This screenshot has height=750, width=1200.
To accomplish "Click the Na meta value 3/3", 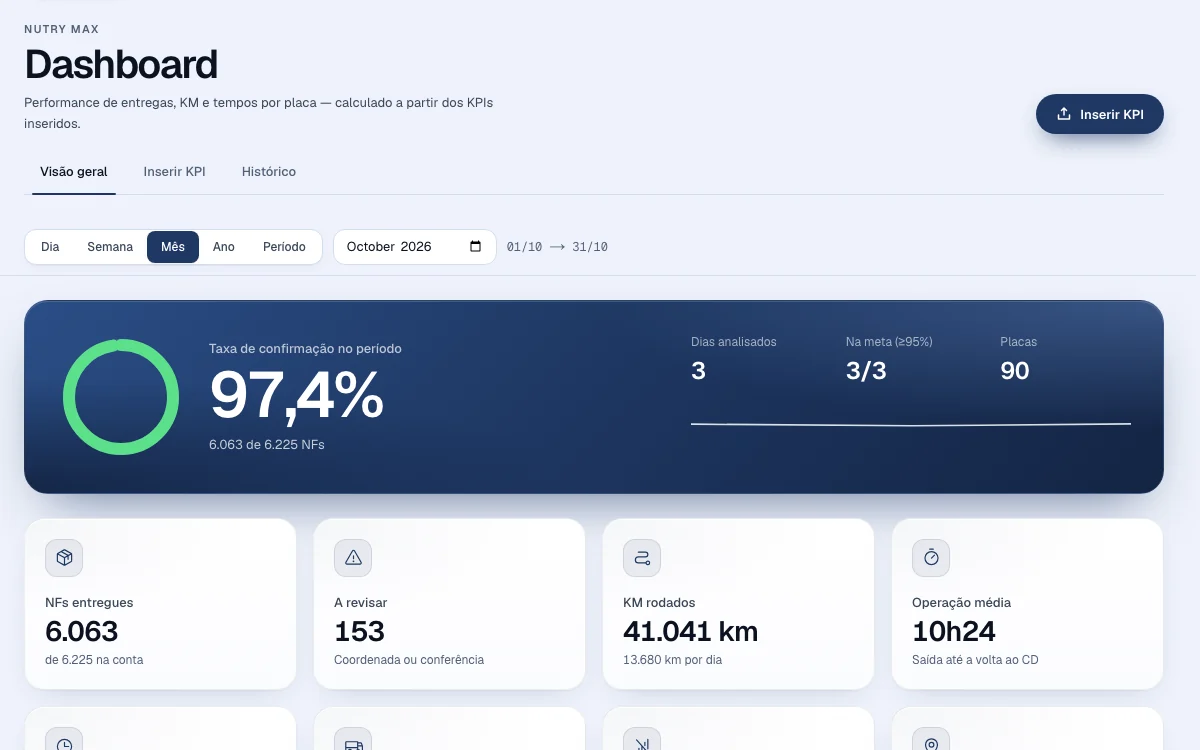I will click(x=866, y=371).
